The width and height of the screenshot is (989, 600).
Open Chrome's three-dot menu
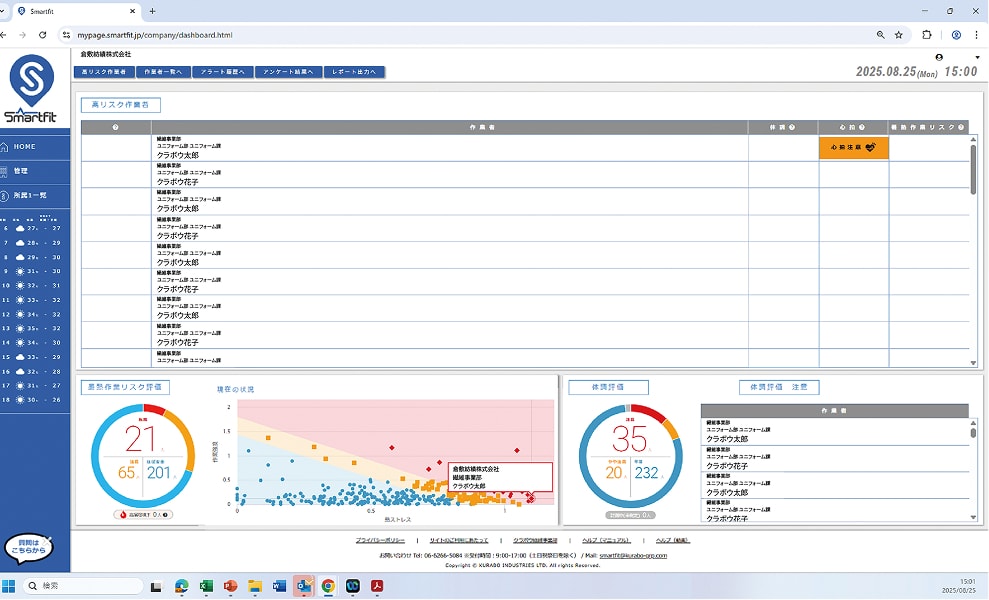(977, 34)
